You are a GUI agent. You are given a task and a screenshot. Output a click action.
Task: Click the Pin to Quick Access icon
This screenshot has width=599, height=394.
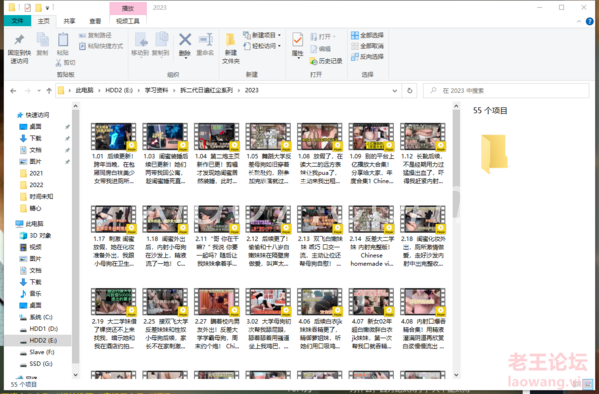point(19,40)
